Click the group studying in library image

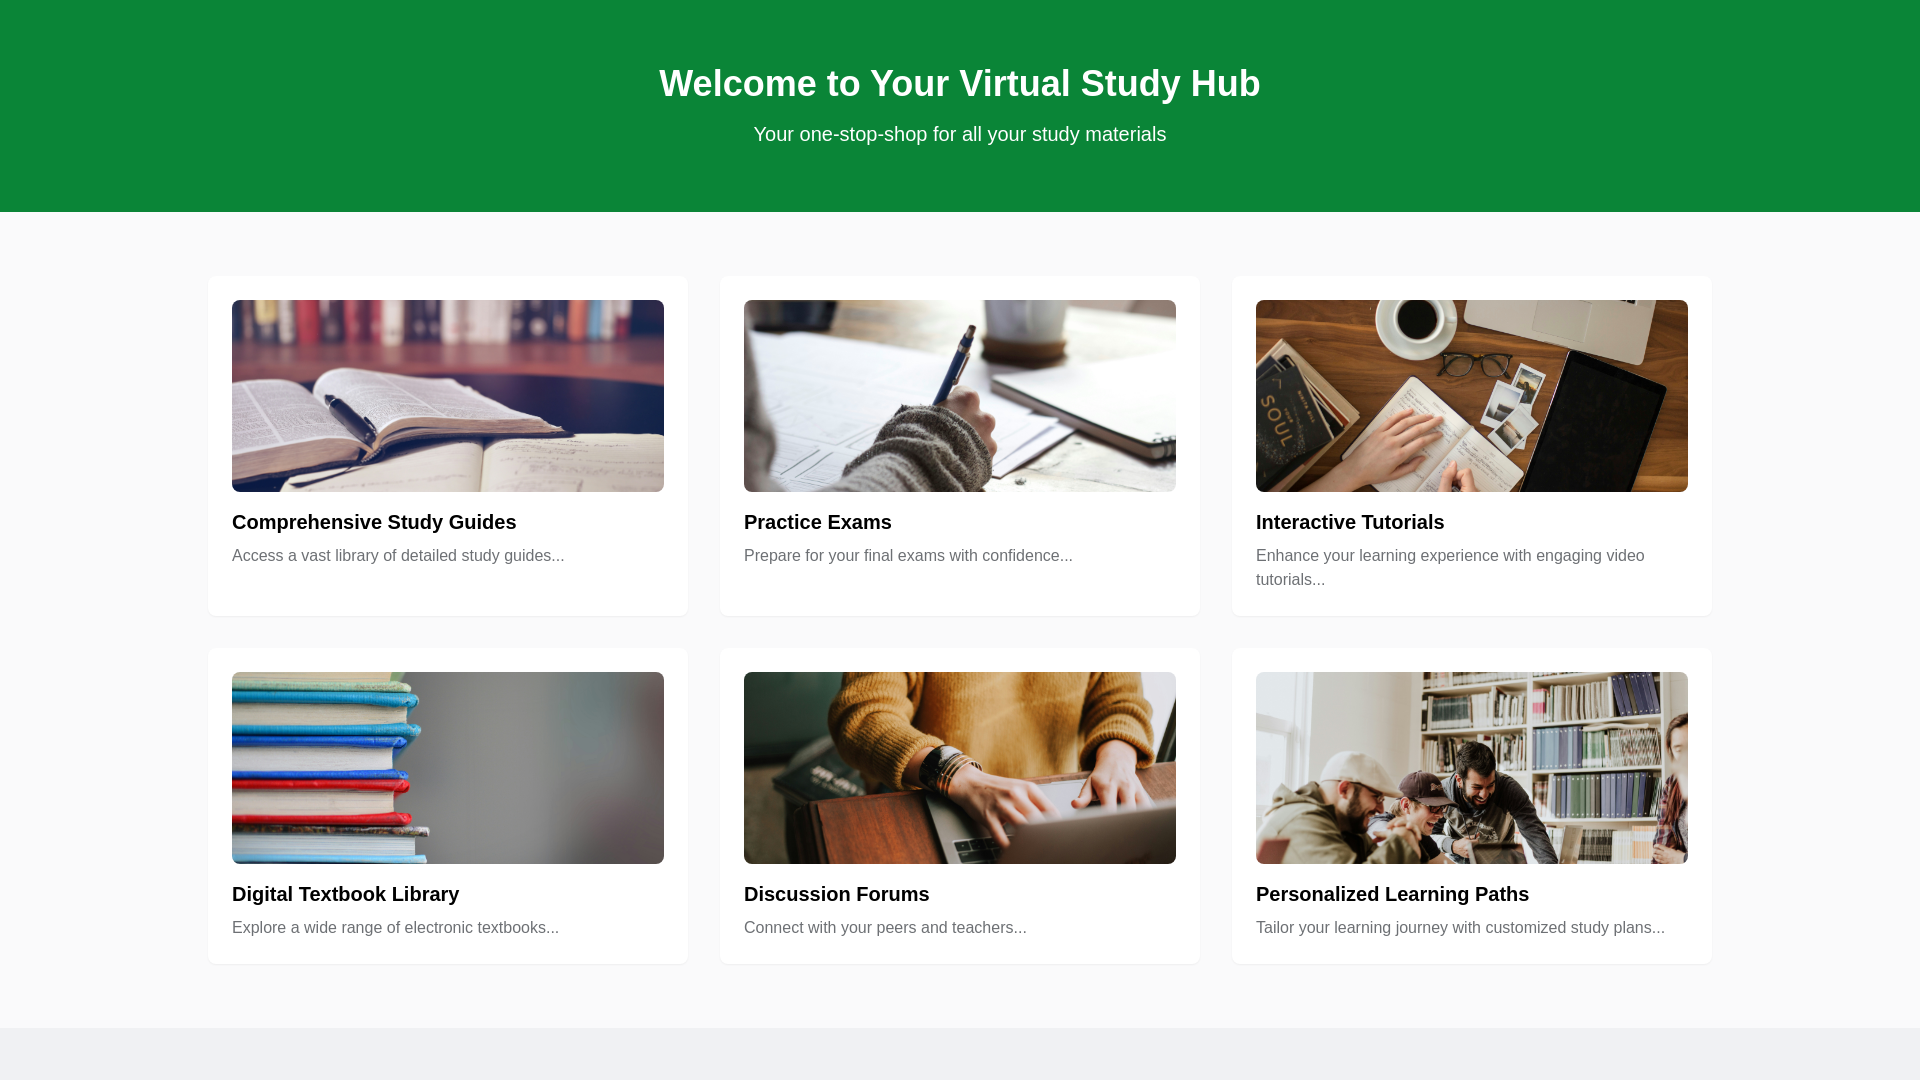1472,768
